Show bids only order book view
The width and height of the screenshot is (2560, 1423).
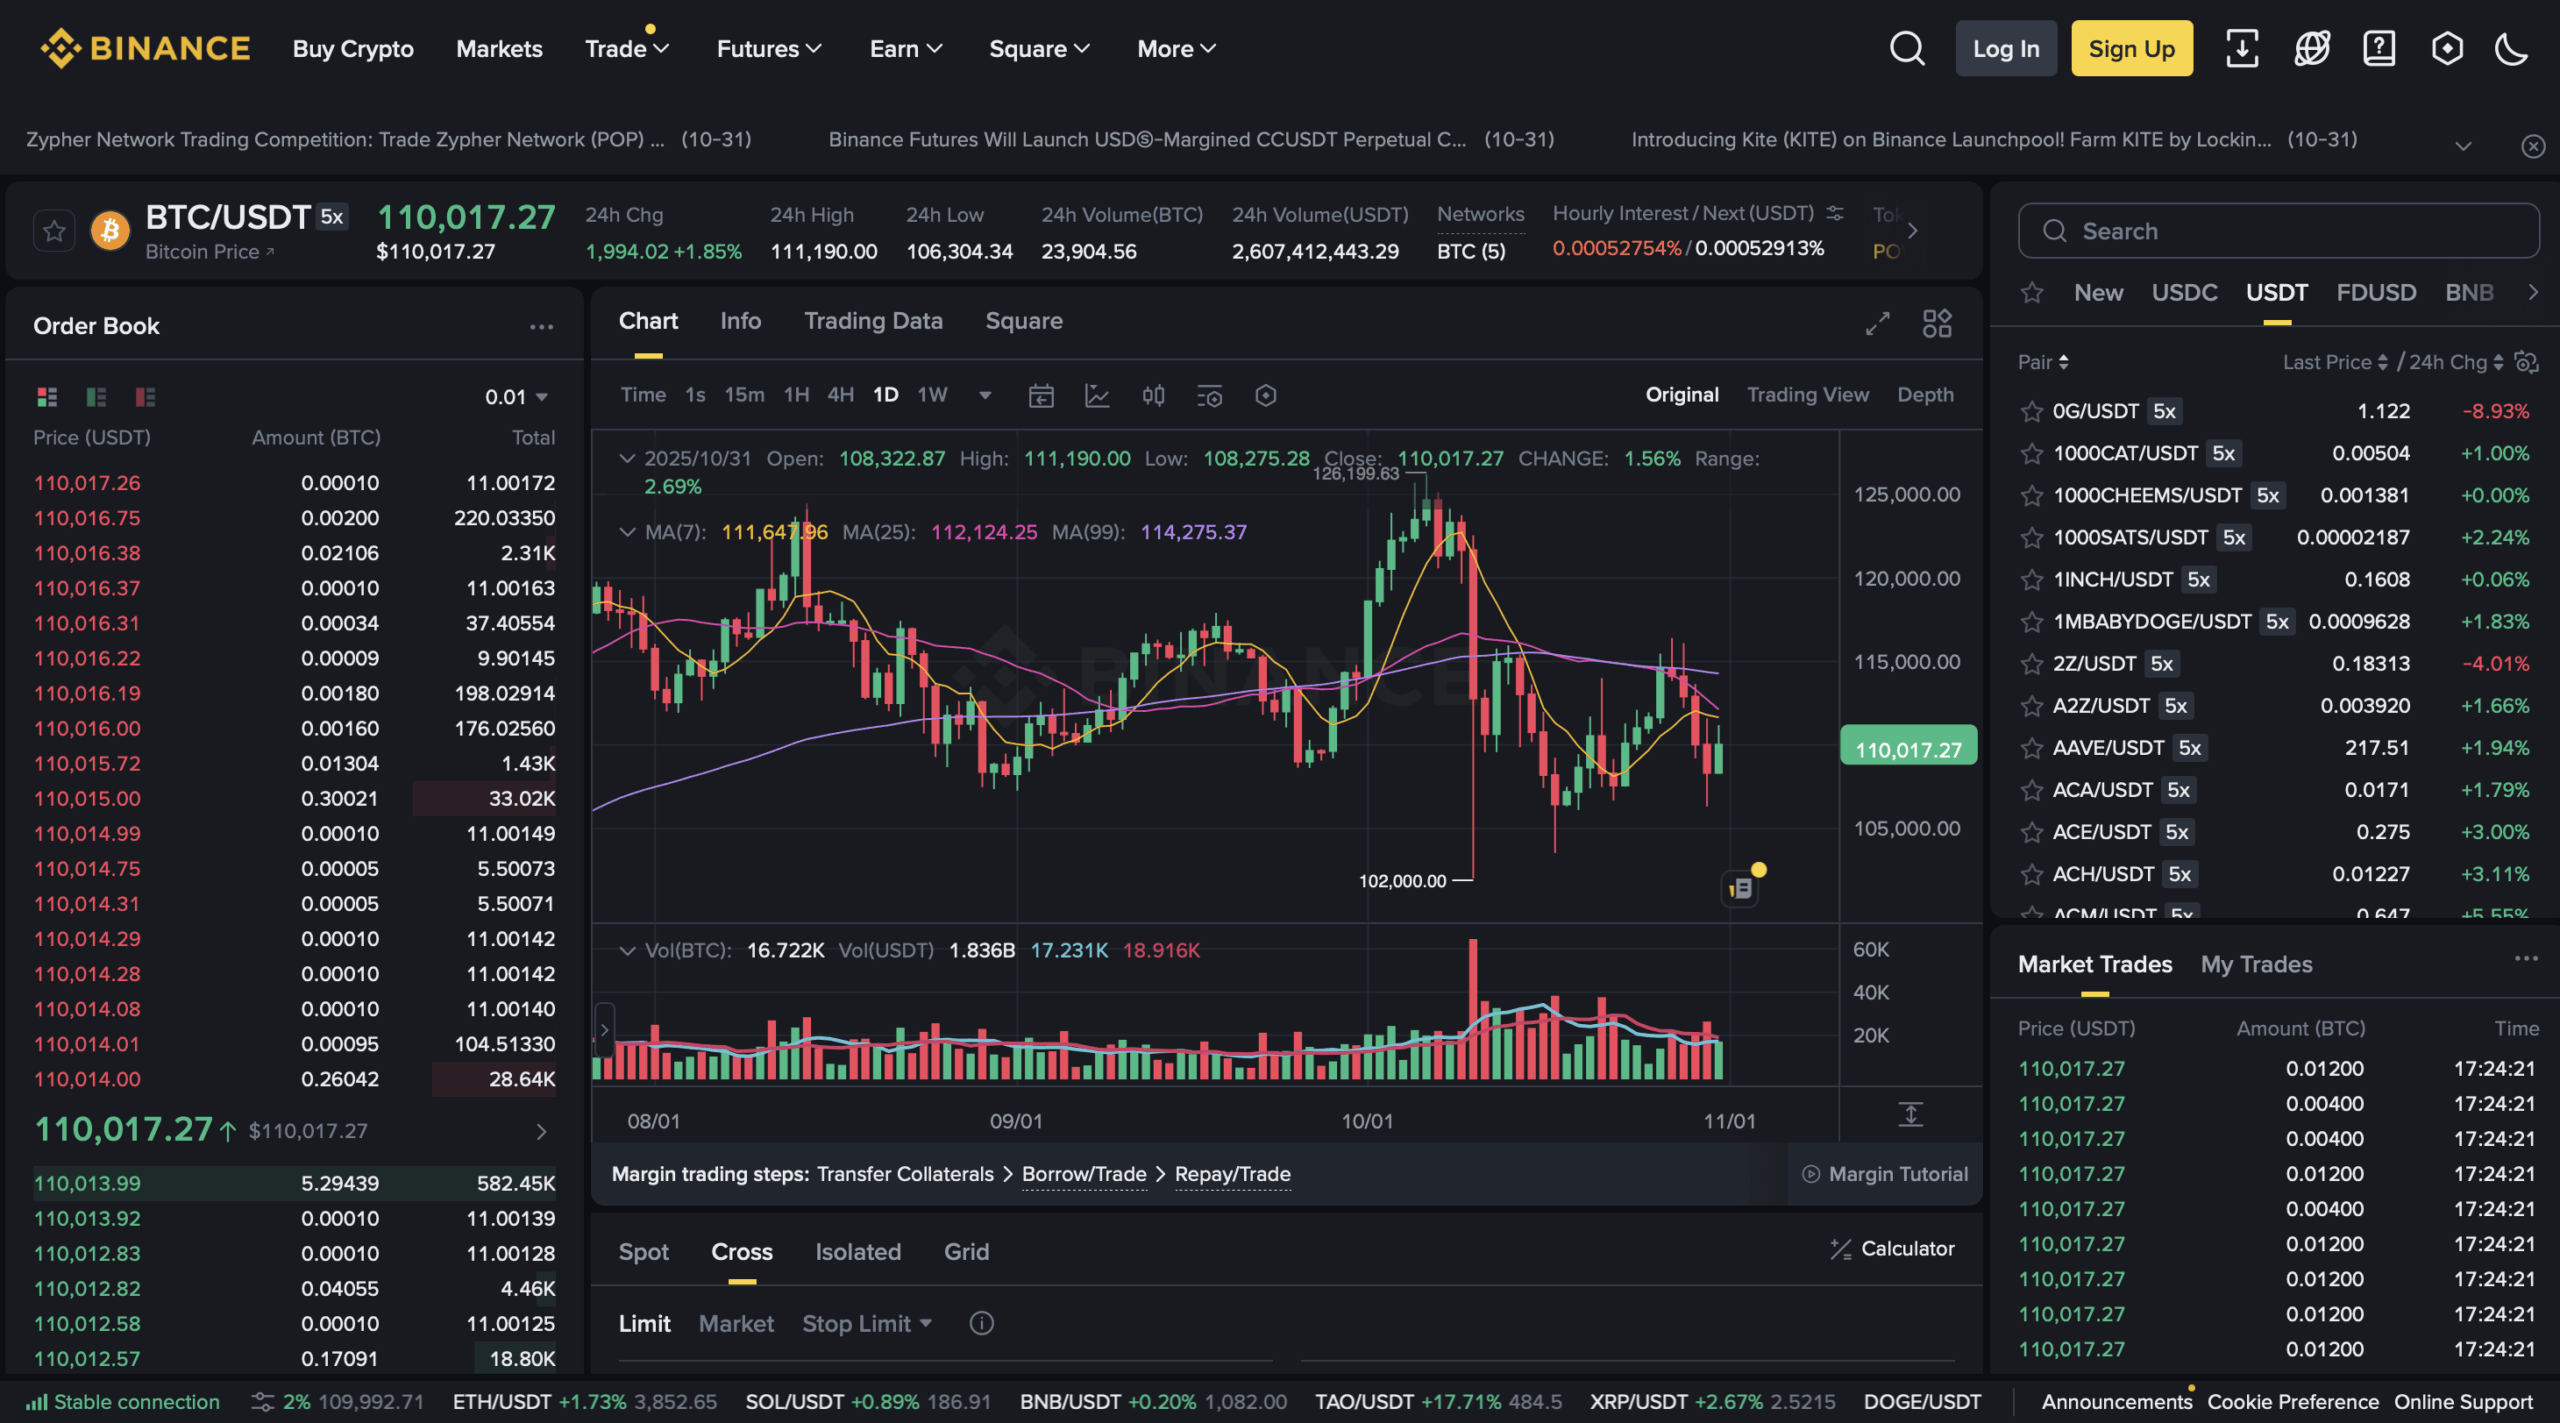96,397
